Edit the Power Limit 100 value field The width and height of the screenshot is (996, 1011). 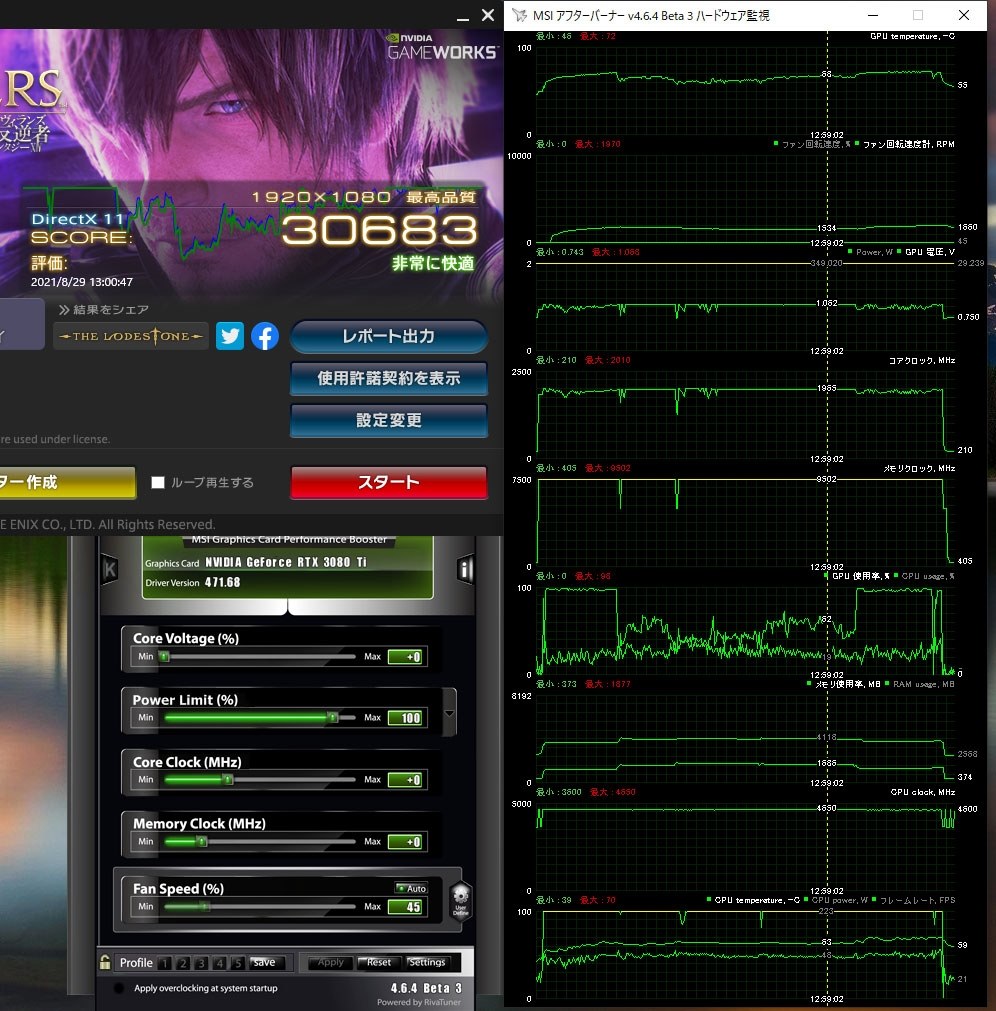click(405, 718)
